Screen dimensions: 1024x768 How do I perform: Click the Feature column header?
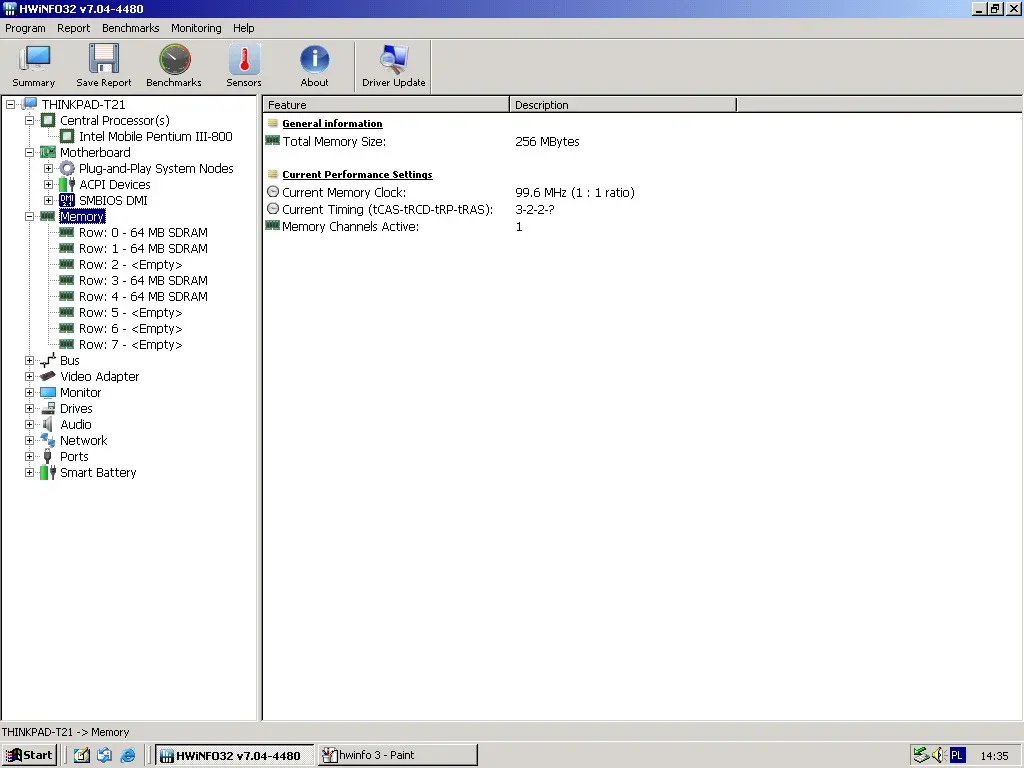pyautogui.click(x=386, y=104)
